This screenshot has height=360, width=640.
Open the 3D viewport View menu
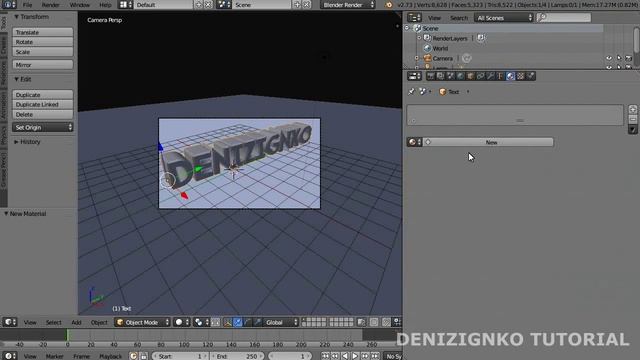[x=30, y=322]
